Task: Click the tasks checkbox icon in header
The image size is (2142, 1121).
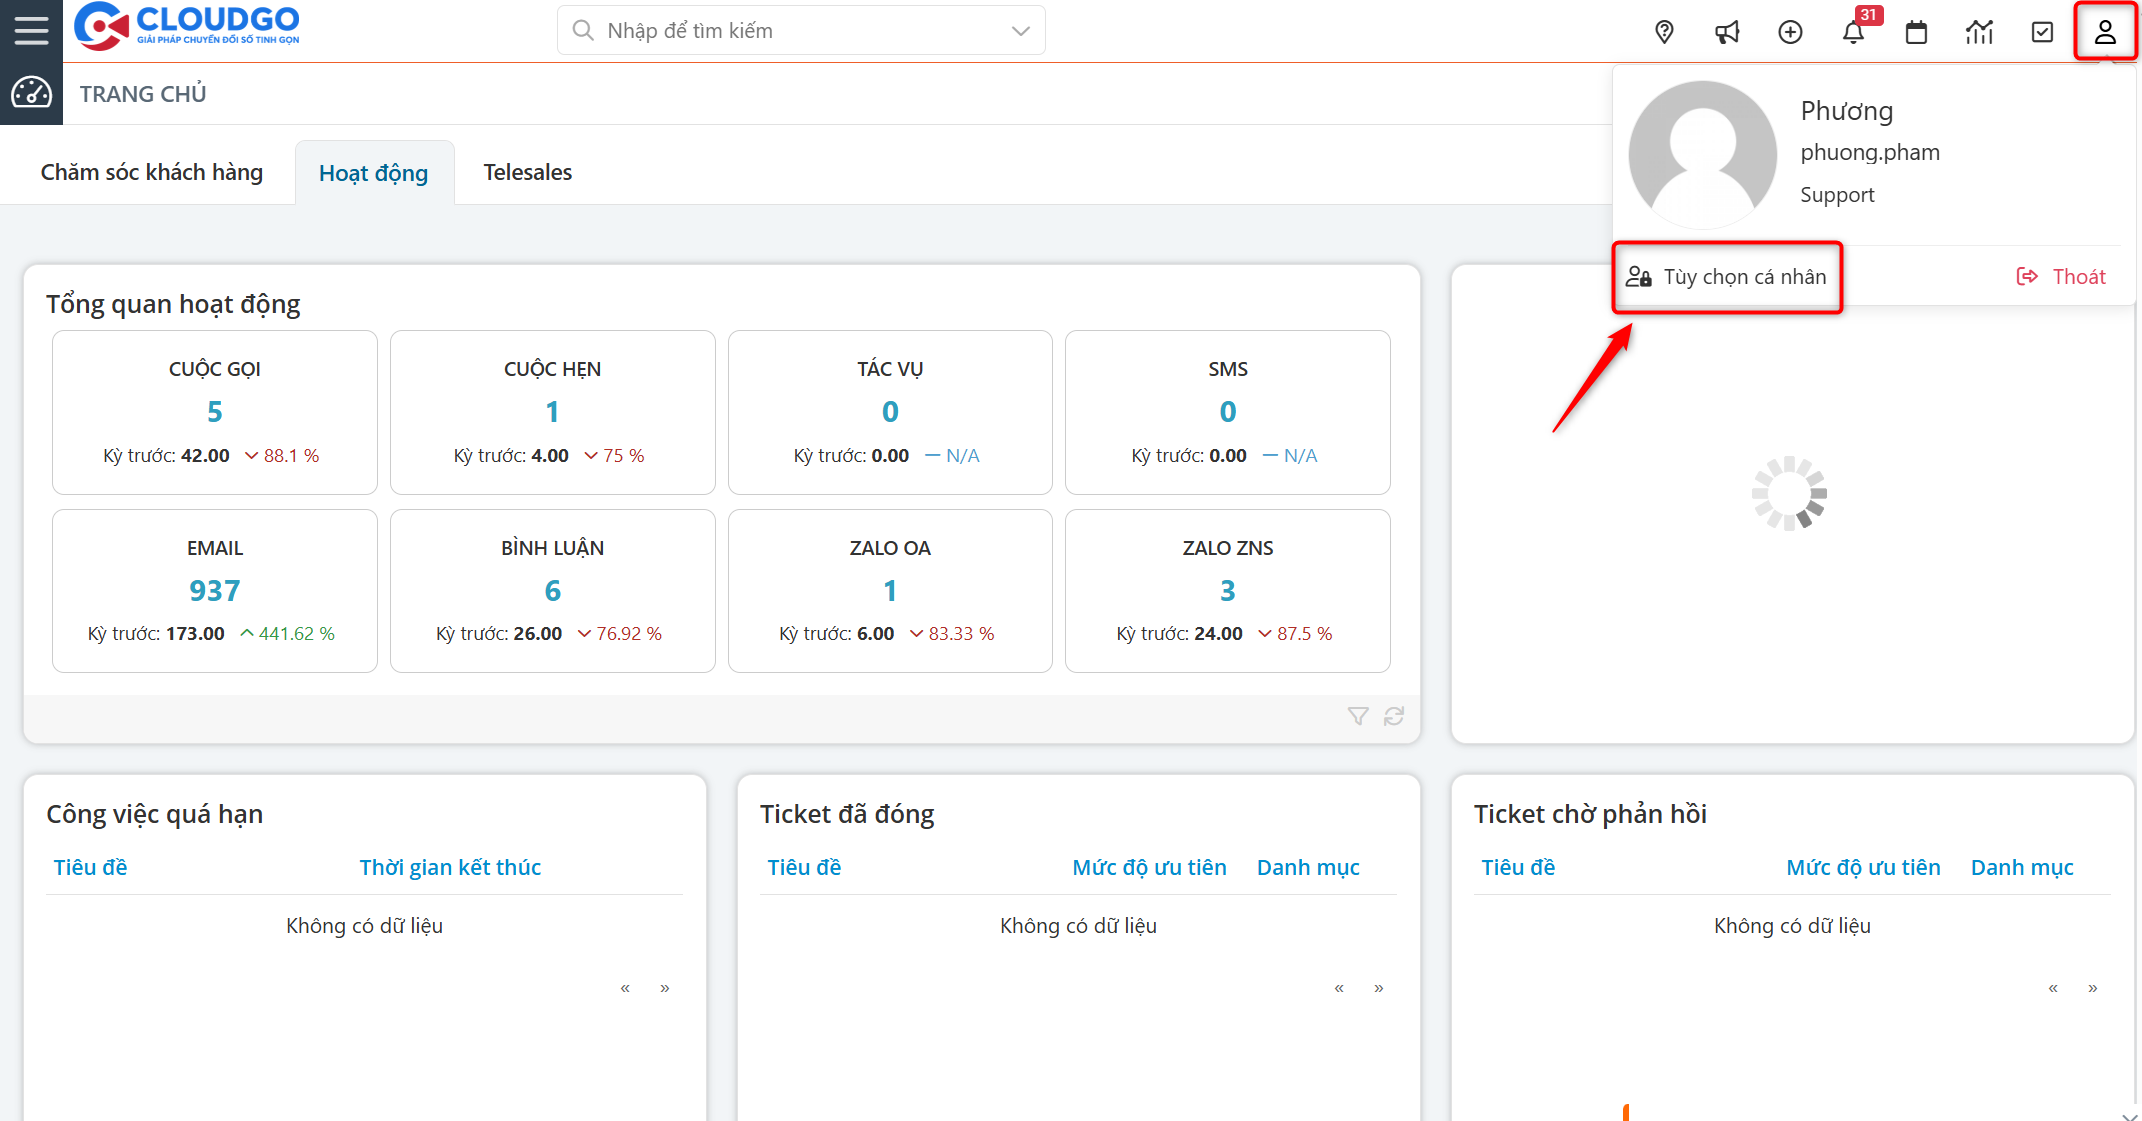Action: coord(2042,32)
